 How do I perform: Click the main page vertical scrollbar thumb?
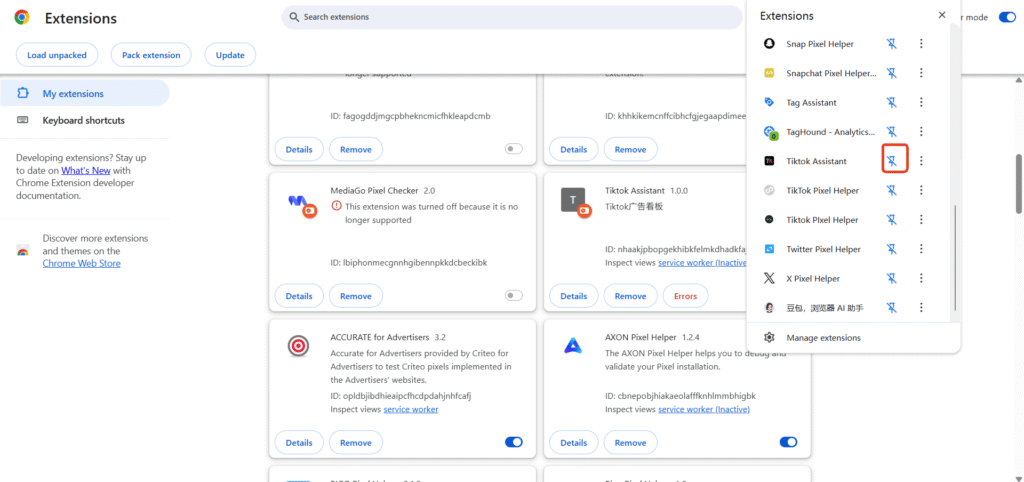1019,184
